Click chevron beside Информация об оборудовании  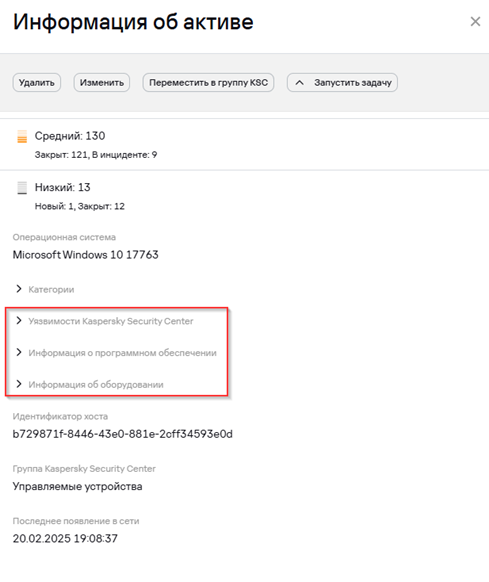pos(19,384)
